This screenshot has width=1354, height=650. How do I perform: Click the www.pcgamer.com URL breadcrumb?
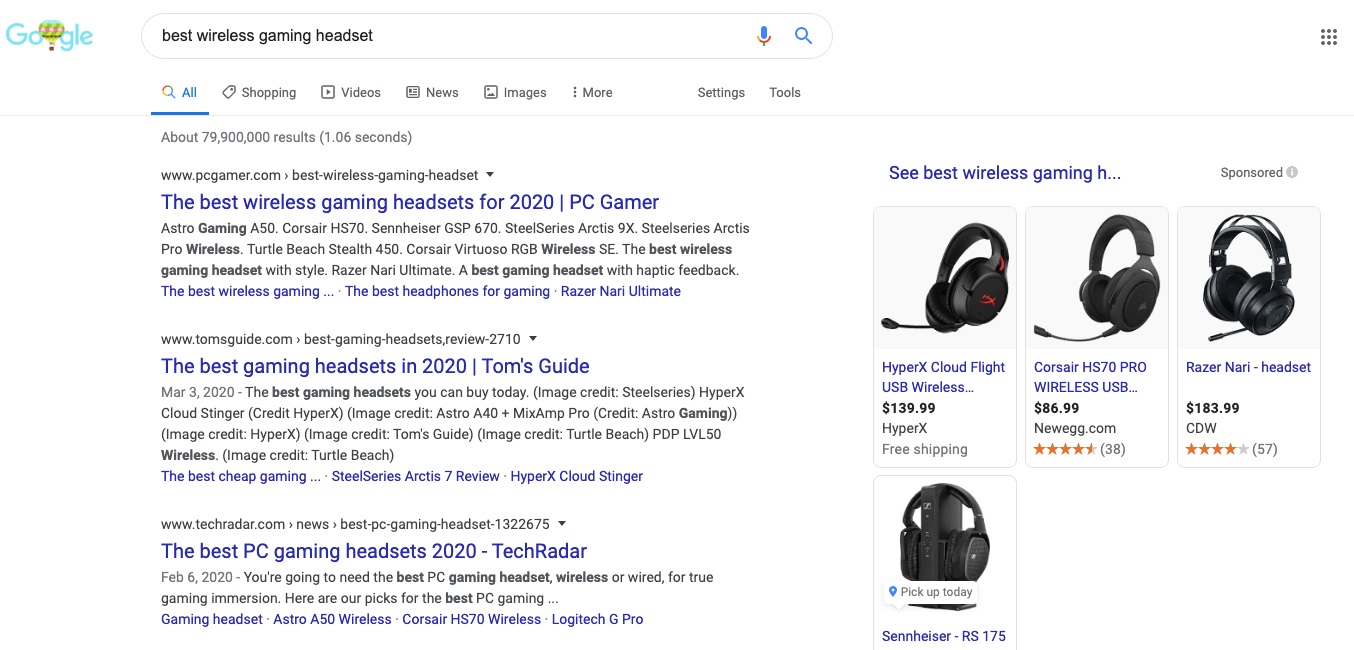(320, 174)
